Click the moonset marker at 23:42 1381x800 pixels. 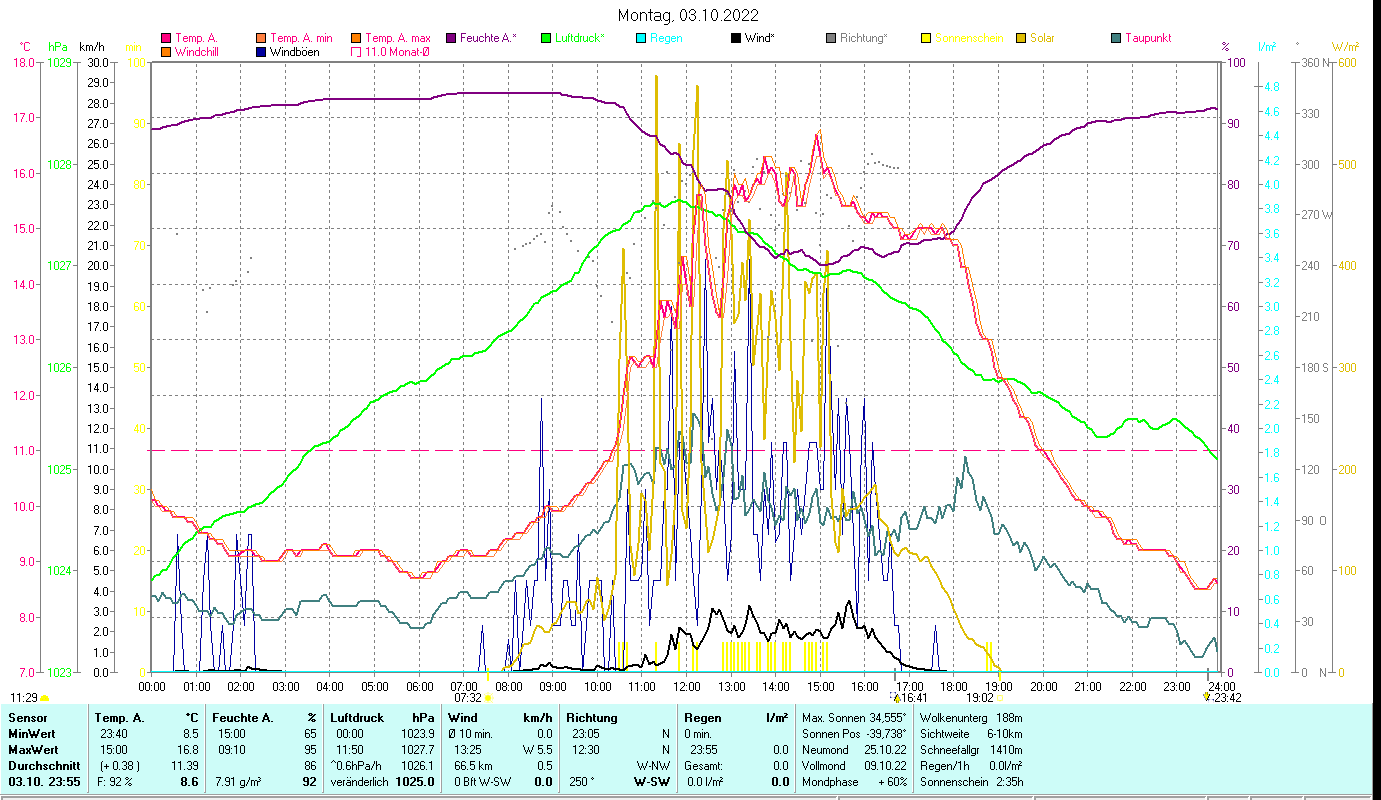(1206, 698)
